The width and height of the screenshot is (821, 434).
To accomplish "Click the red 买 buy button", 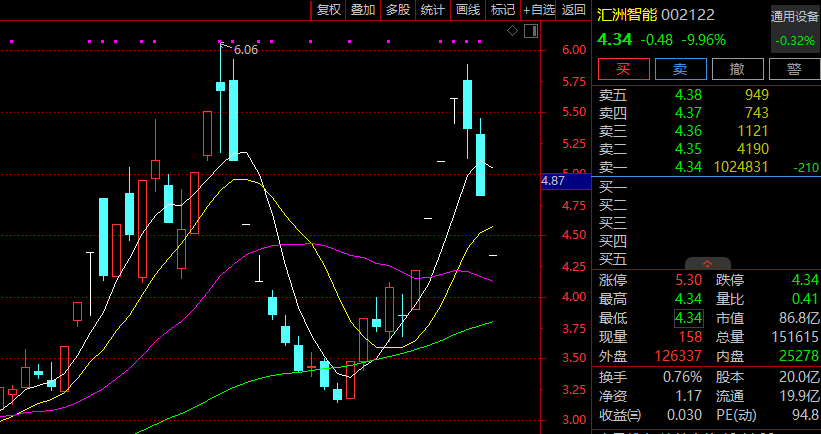I will [622, 69].
